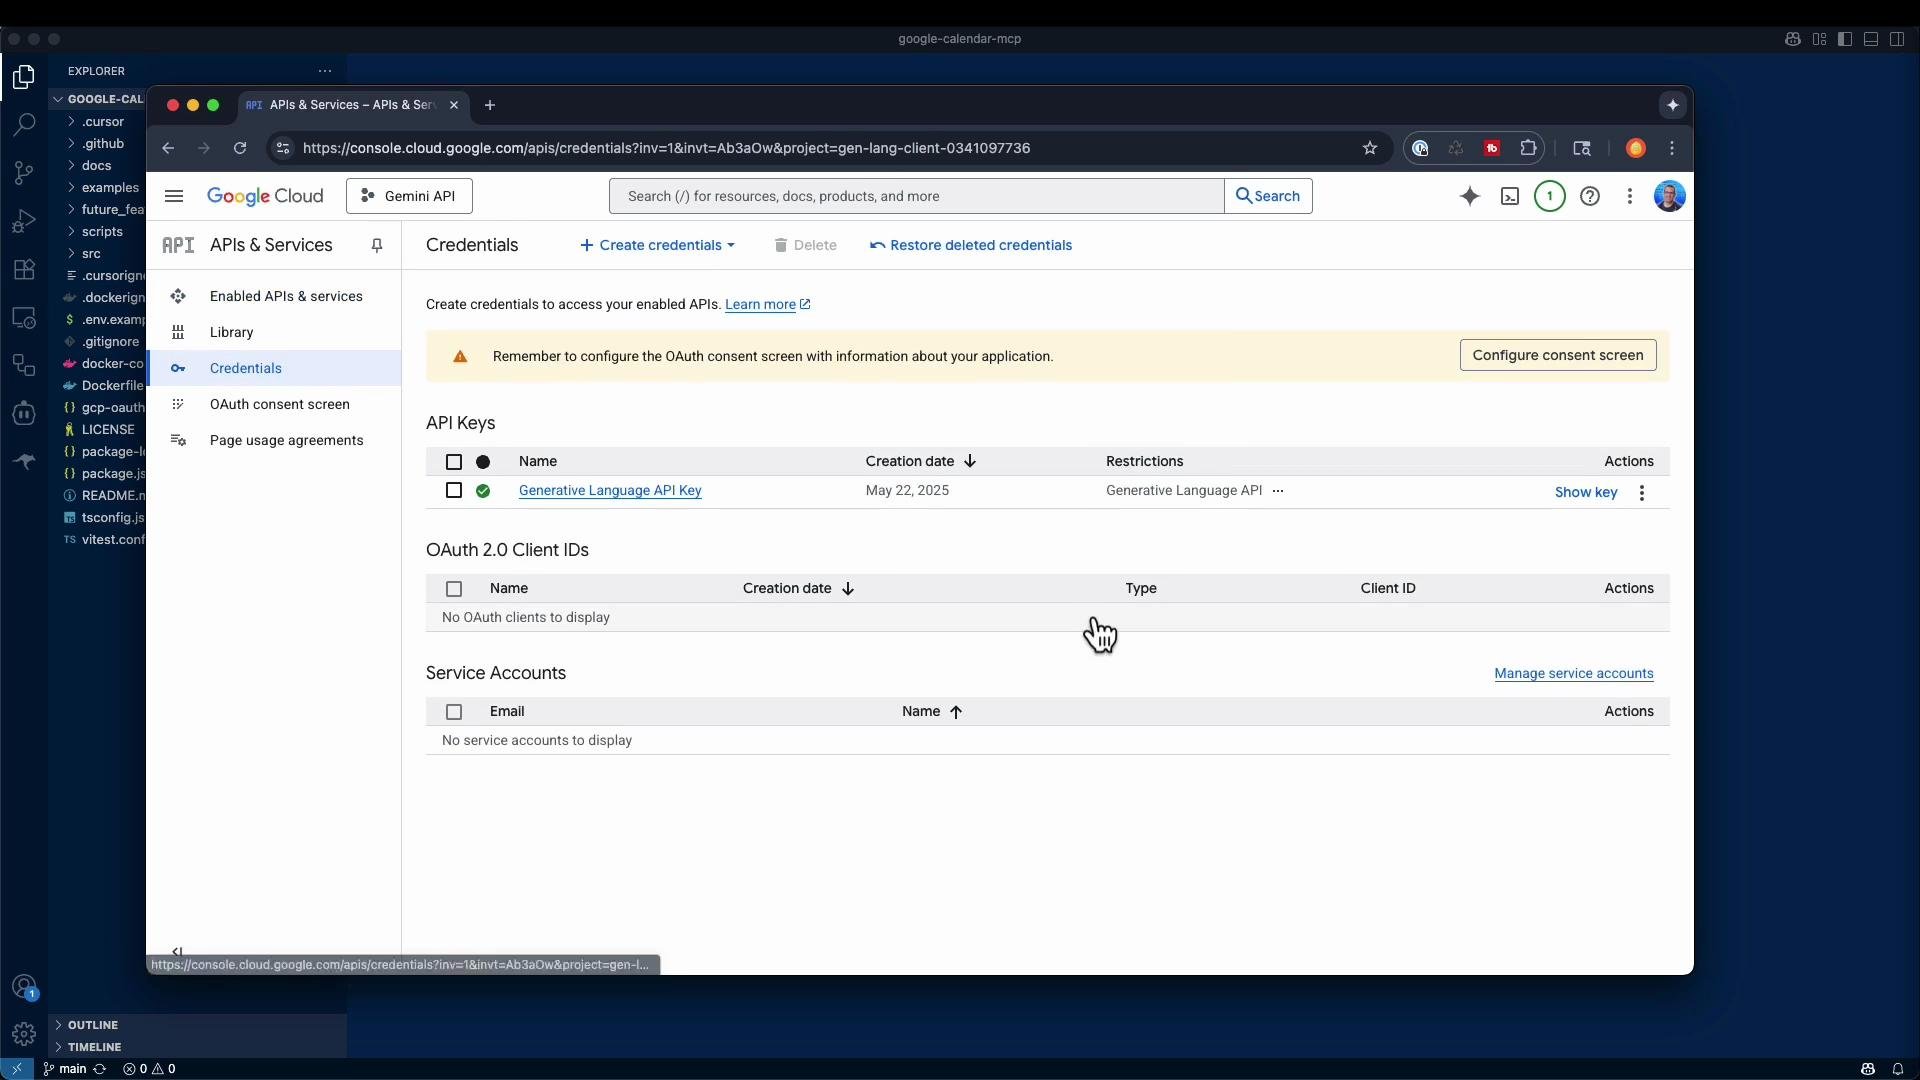
Task: Open Generative Language API Key link
Action: [x=610, y=490]
